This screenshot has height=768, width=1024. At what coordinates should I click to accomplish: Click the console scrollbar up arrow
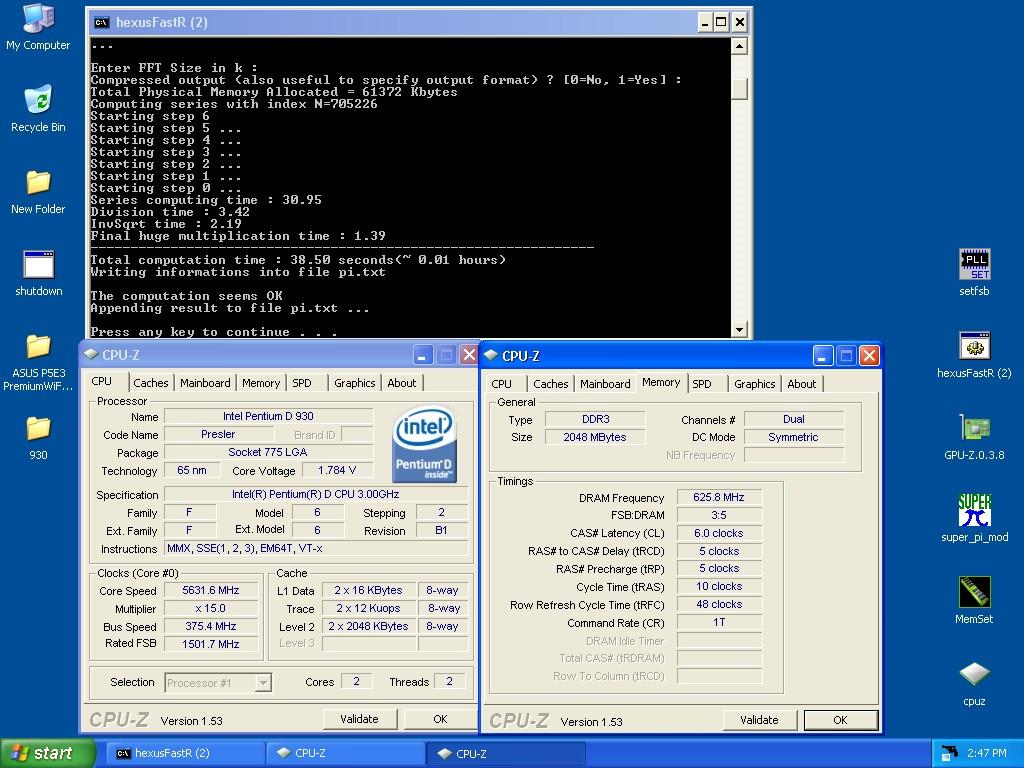tap(739, 46)
